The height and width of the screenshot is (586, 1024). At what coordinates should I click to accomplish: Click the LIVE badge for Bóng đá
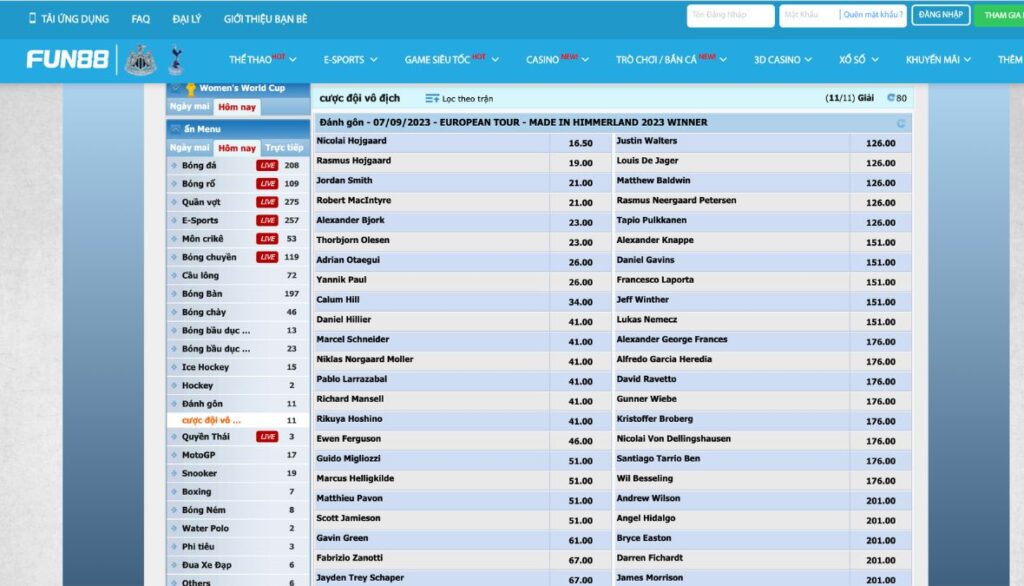click(x=267, y=165)
